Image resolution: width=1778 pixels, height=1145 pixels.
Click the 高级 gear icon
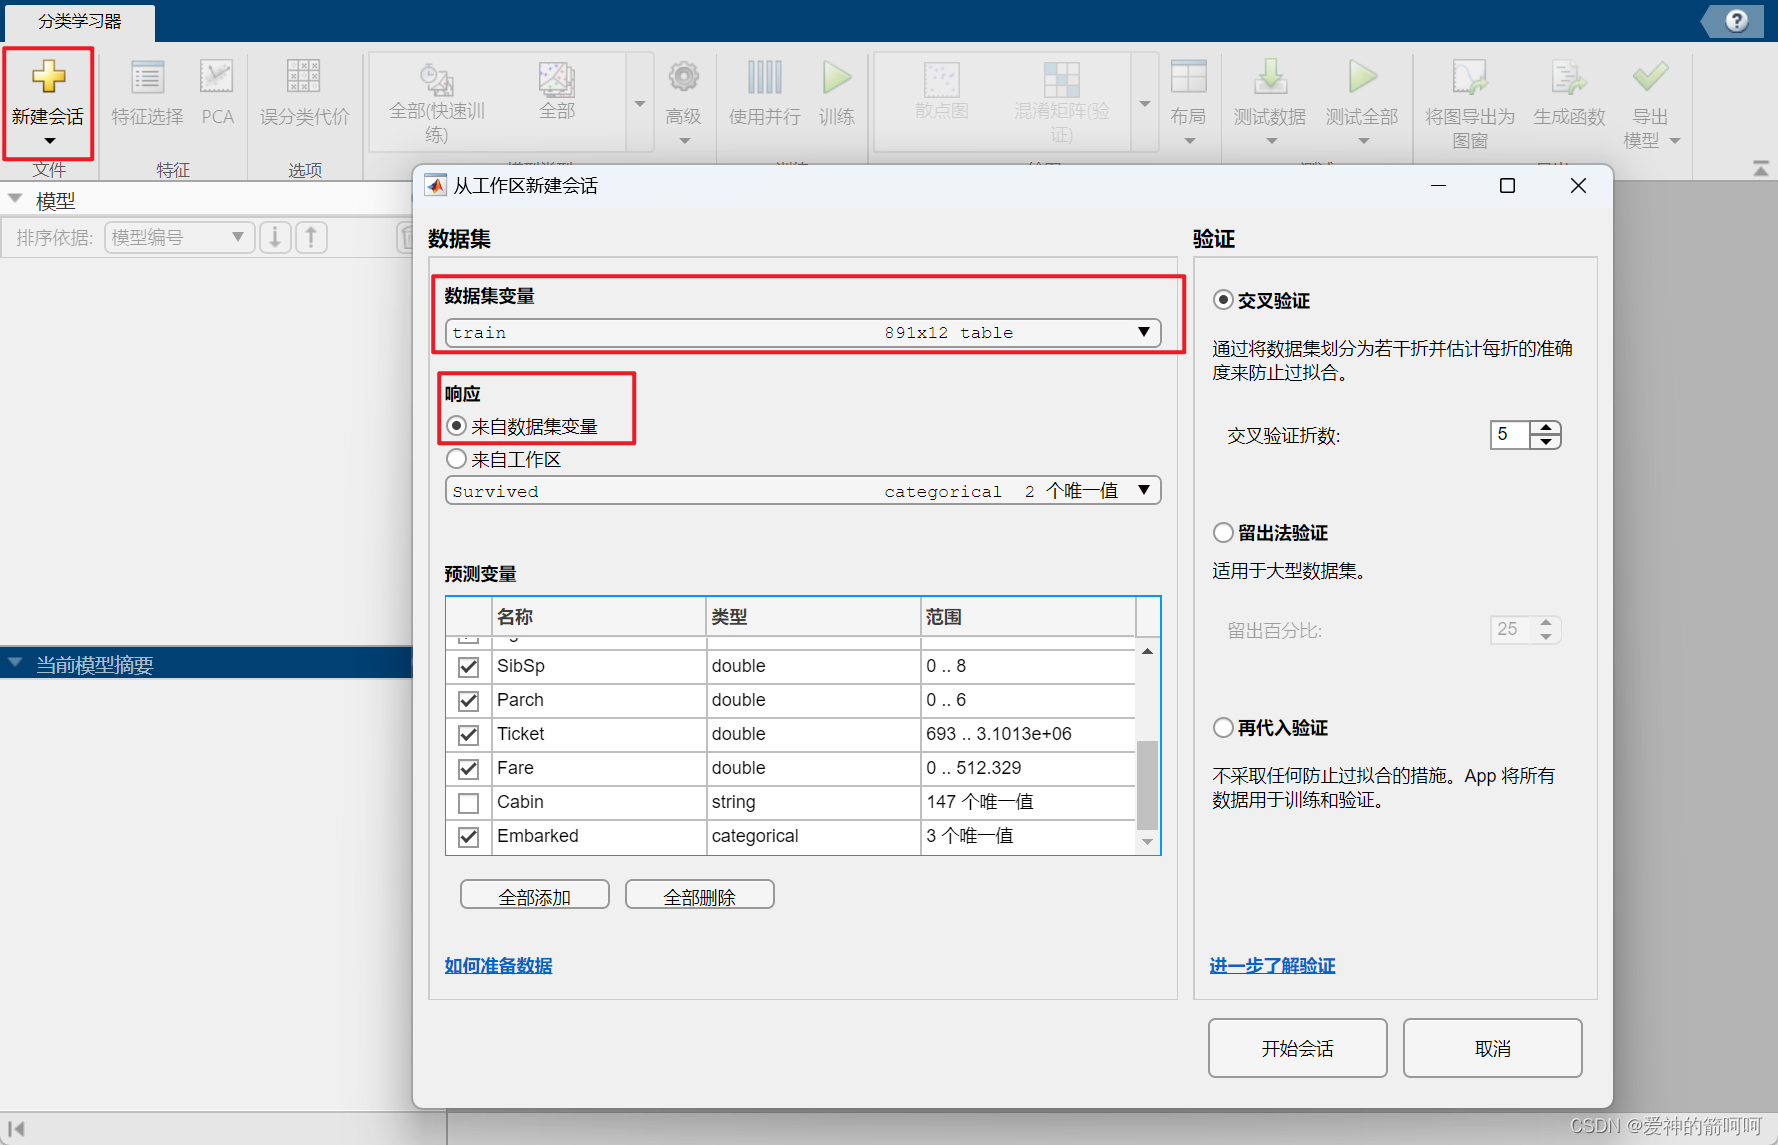point(684,77)
